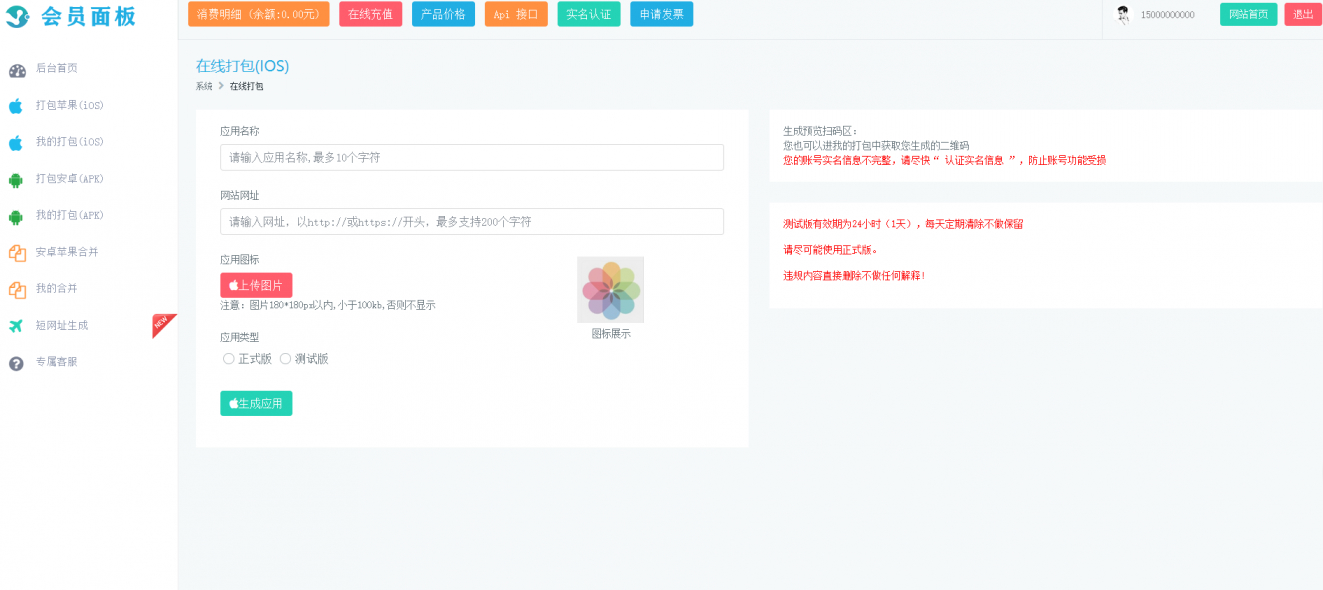Open the Api 接口 page
The height and width of the screenshot is (590, 1323).
[514, 14]
